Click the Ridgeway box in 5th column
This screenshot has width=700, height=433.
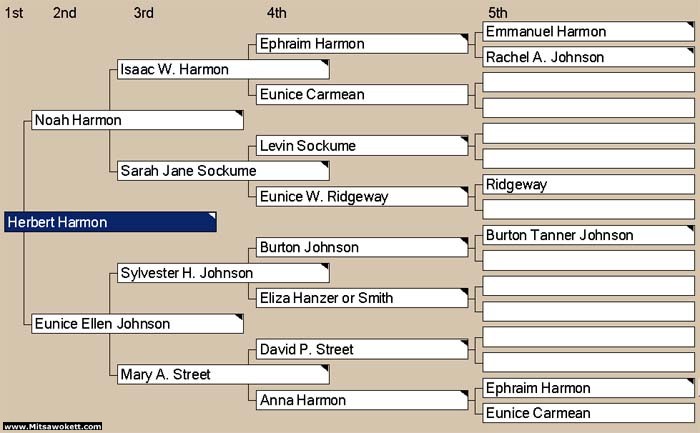click(x=588, y=184)
